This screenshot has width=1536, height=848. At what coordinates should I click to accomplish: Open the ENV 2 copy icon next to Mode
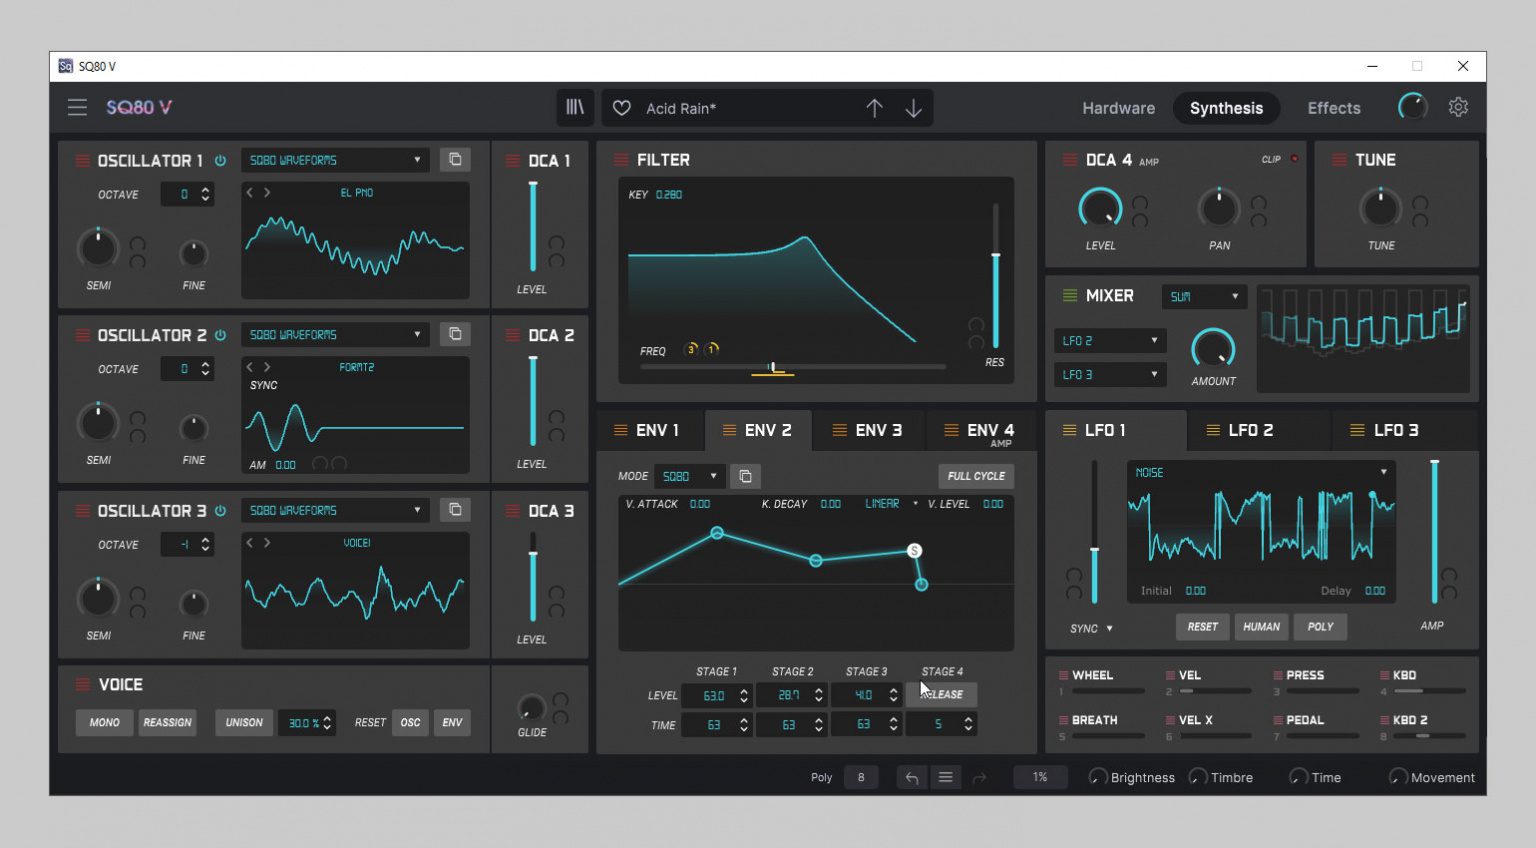click(x=746, y=475)
